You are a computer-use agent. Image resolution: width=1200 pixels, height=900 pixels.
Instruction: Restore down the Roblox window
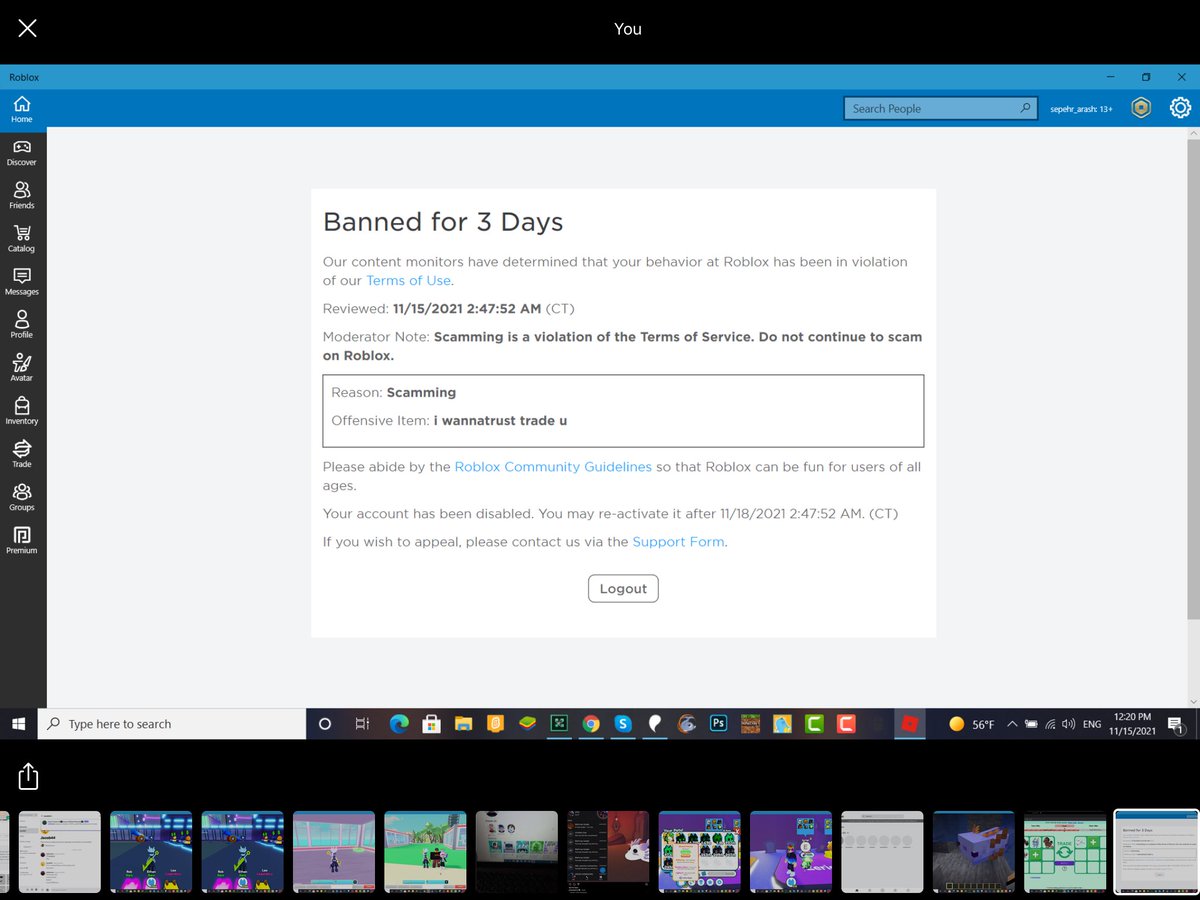[1146, 77]
